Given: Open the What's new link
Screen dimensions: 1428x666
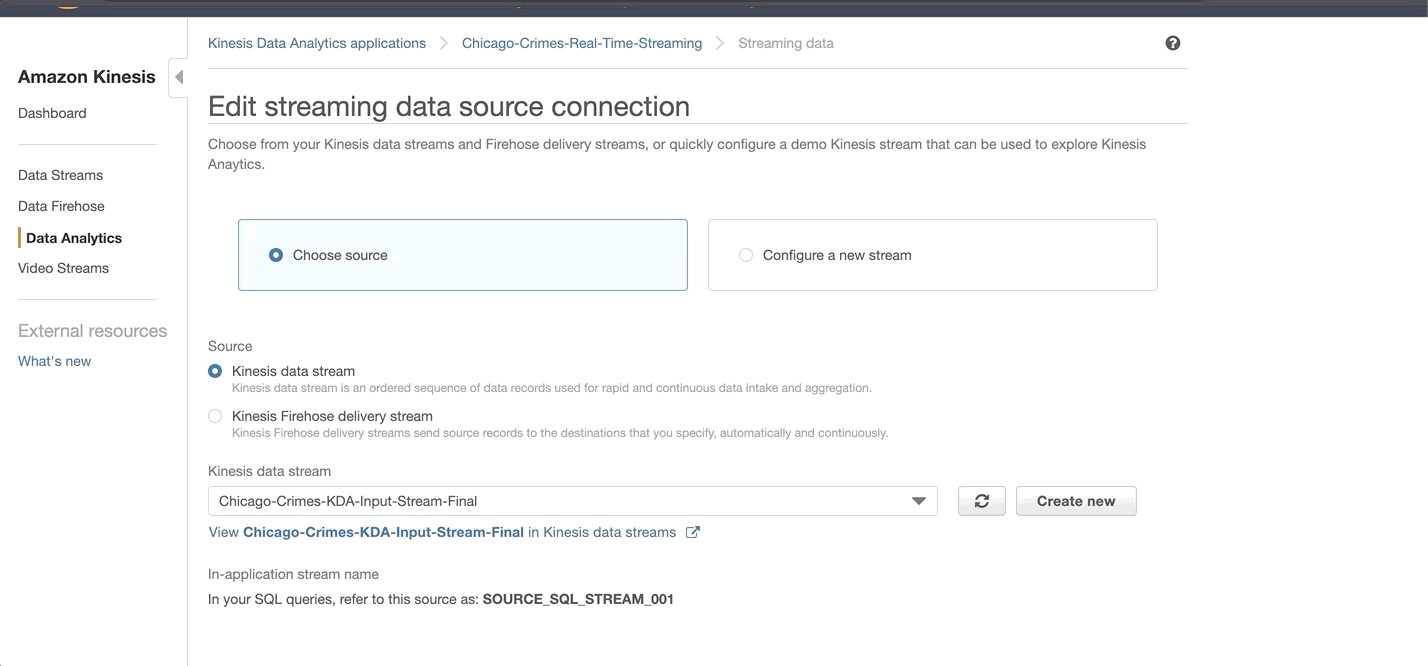Looking at the screenshot, I should 54,361.
